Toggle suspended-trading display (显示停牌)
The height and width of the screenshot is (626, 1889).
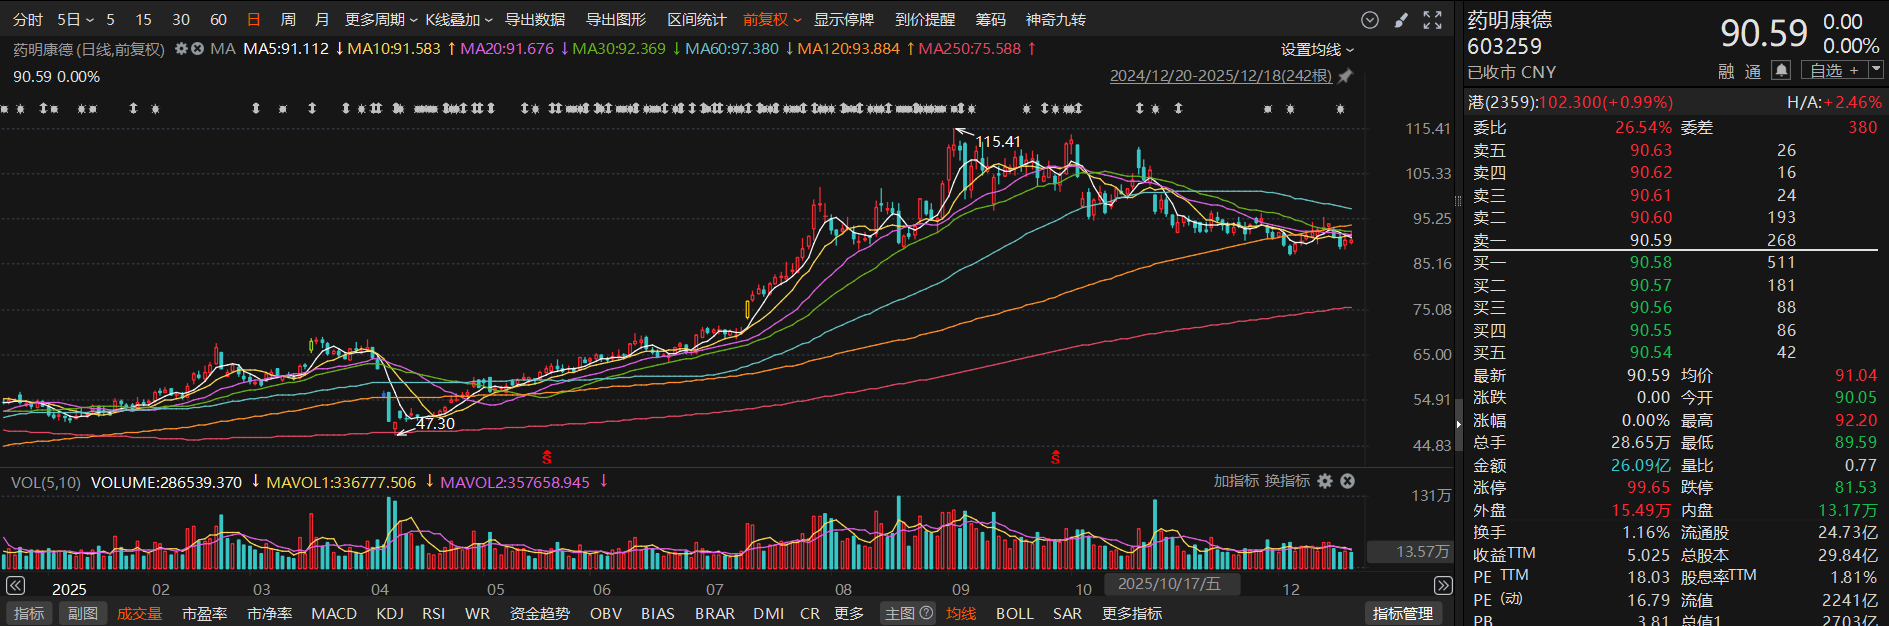[x=843, y=20]
